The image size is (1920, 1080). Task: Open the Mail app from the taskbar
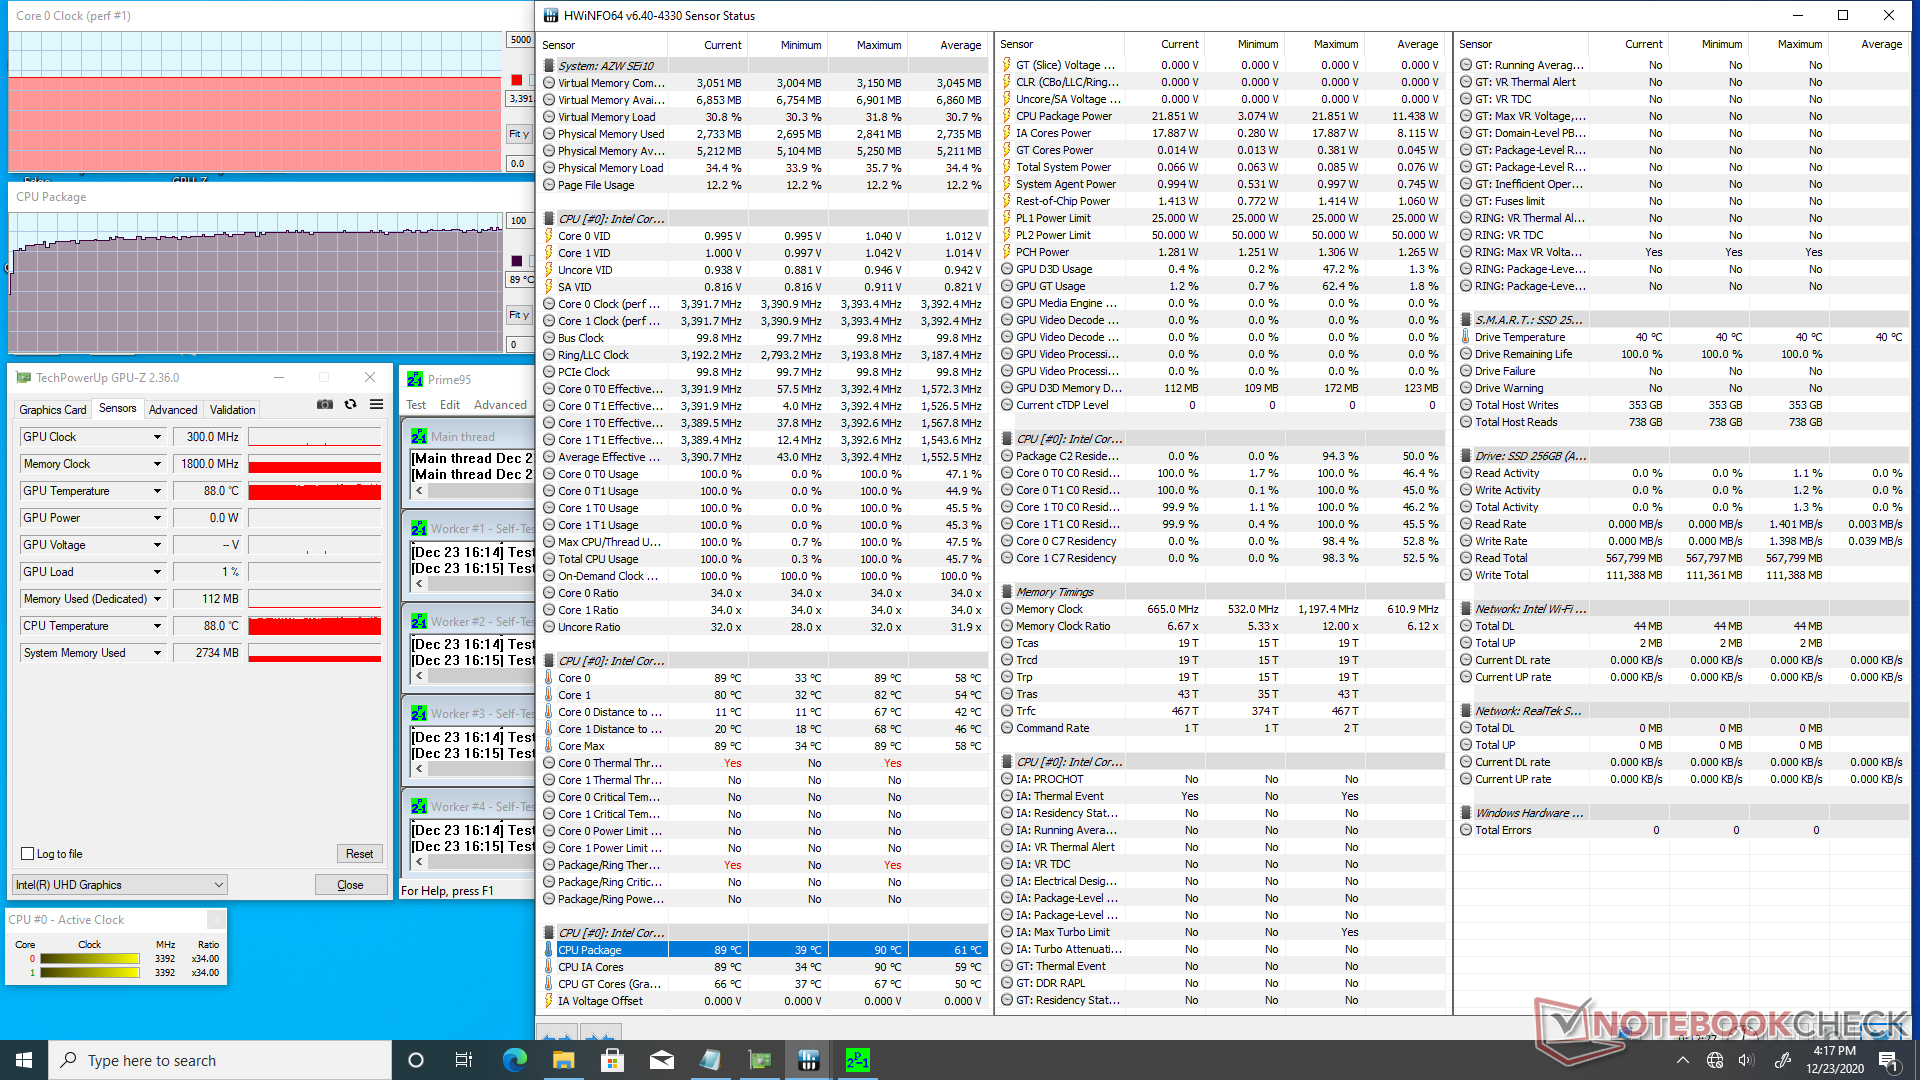tap(661, 1060)
